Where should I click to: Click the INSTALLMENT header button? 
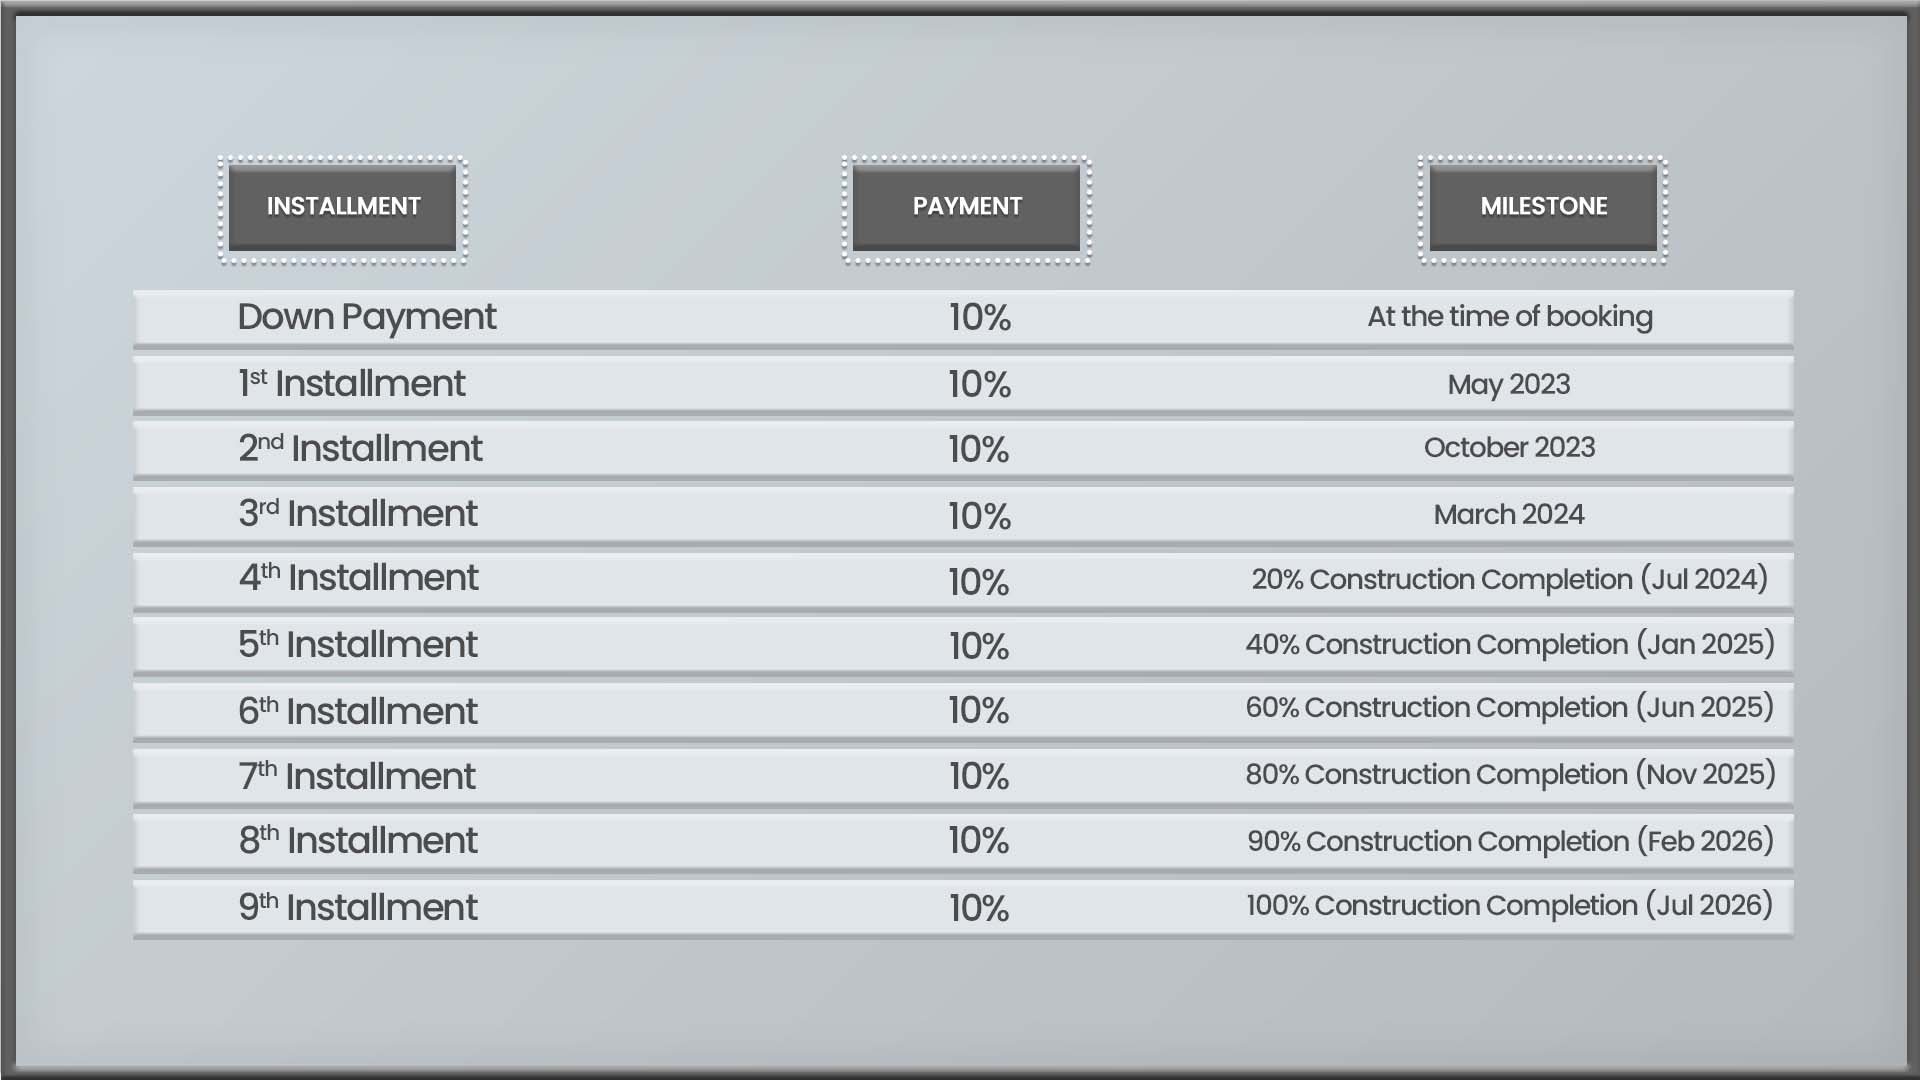tap(342, 207)
